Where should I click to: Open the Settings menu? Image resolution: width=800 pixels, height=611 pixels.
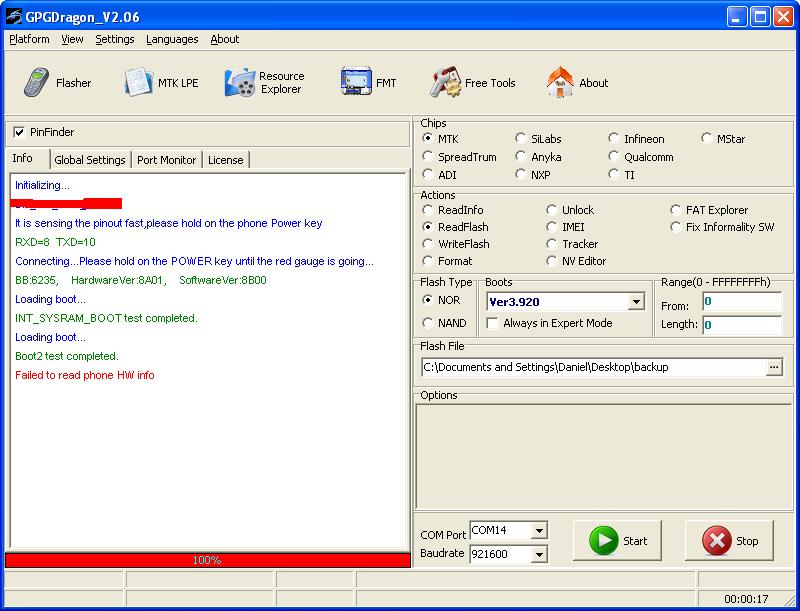(115, 39)
